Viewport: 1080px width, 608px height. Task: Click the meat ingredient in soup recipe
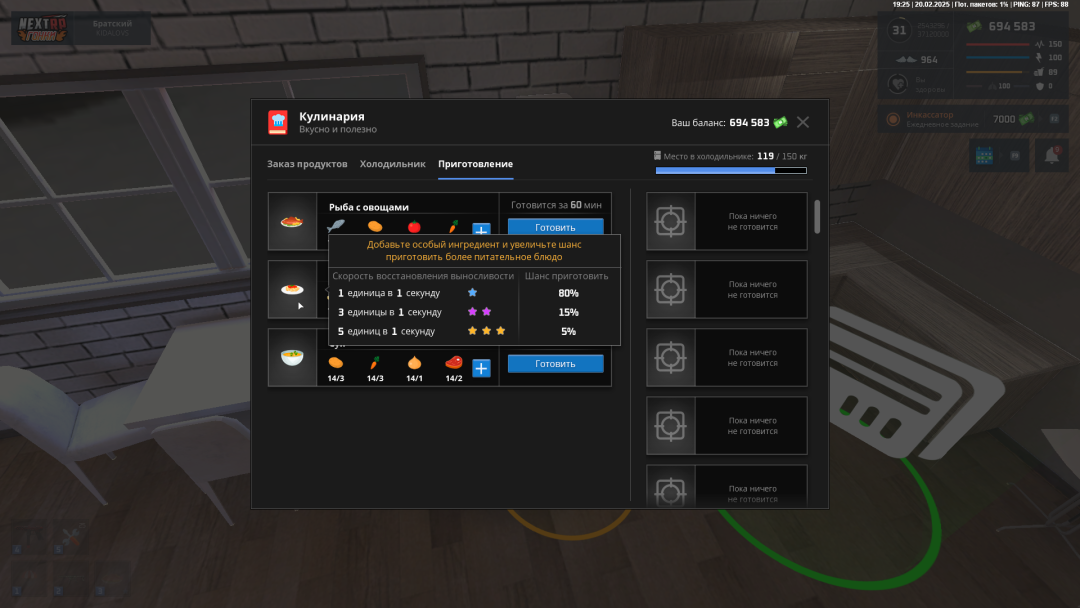(x=454, y=363)
